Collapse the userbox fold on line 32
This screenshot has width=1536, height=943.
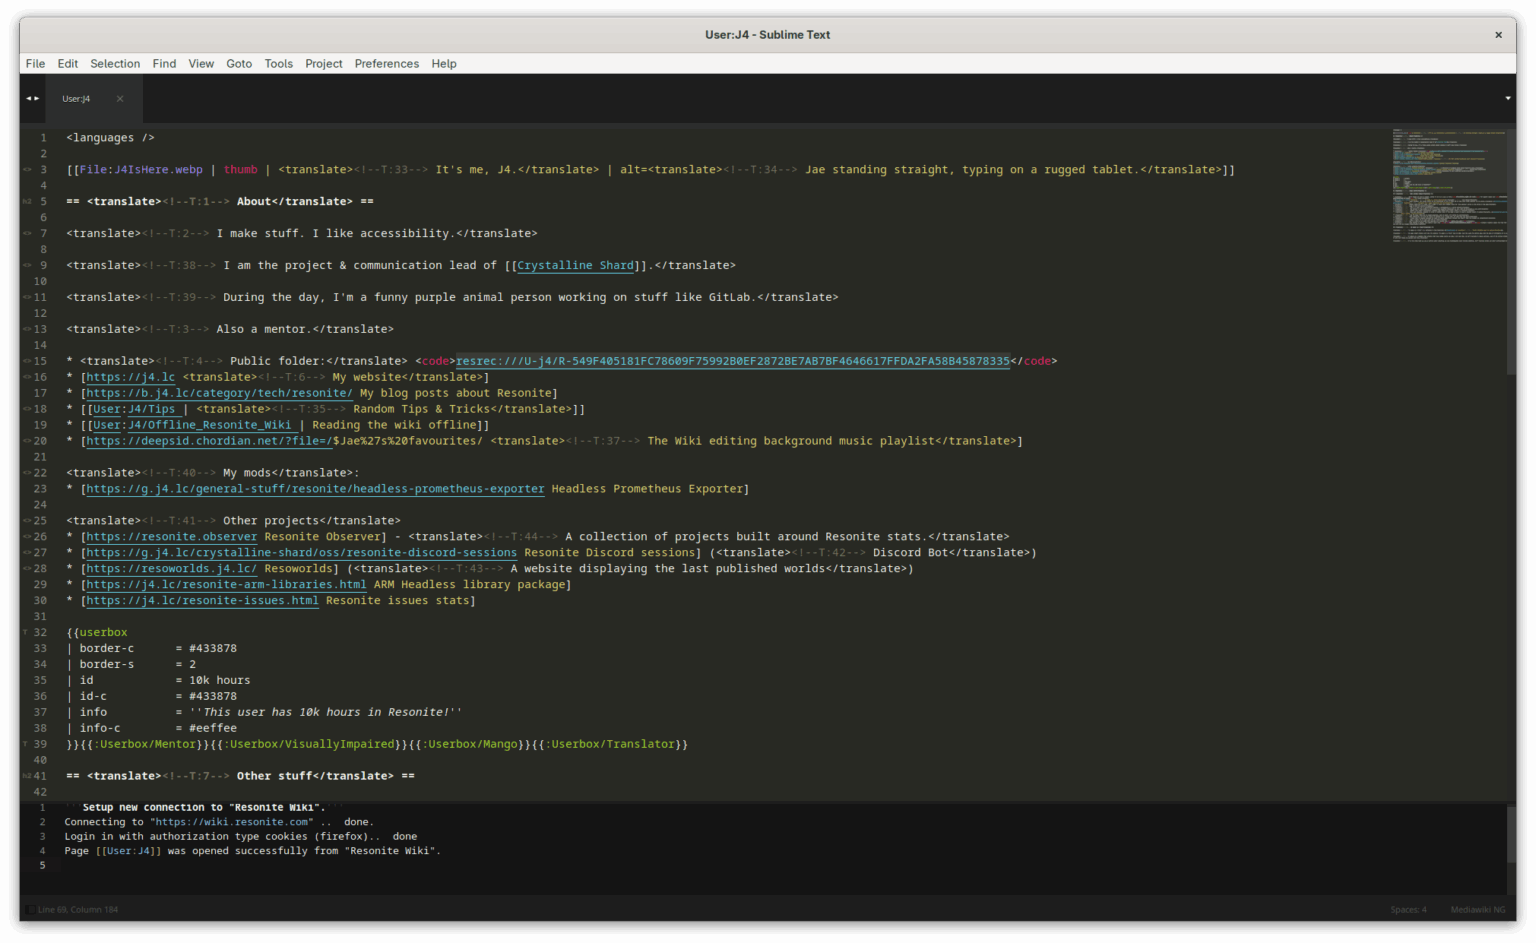click(x=26, y=632)
